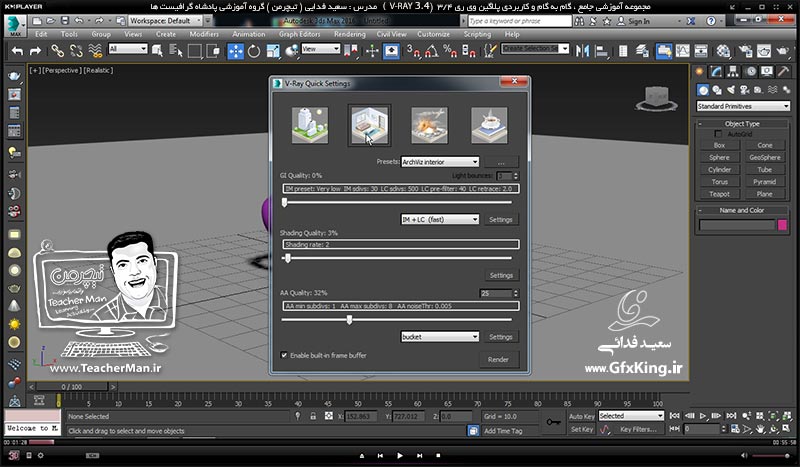Image resolution: width=800 pixels, height=467 pixels.
Task: Enable the AutoGrid checkbox
Action: tap(718, 134)
